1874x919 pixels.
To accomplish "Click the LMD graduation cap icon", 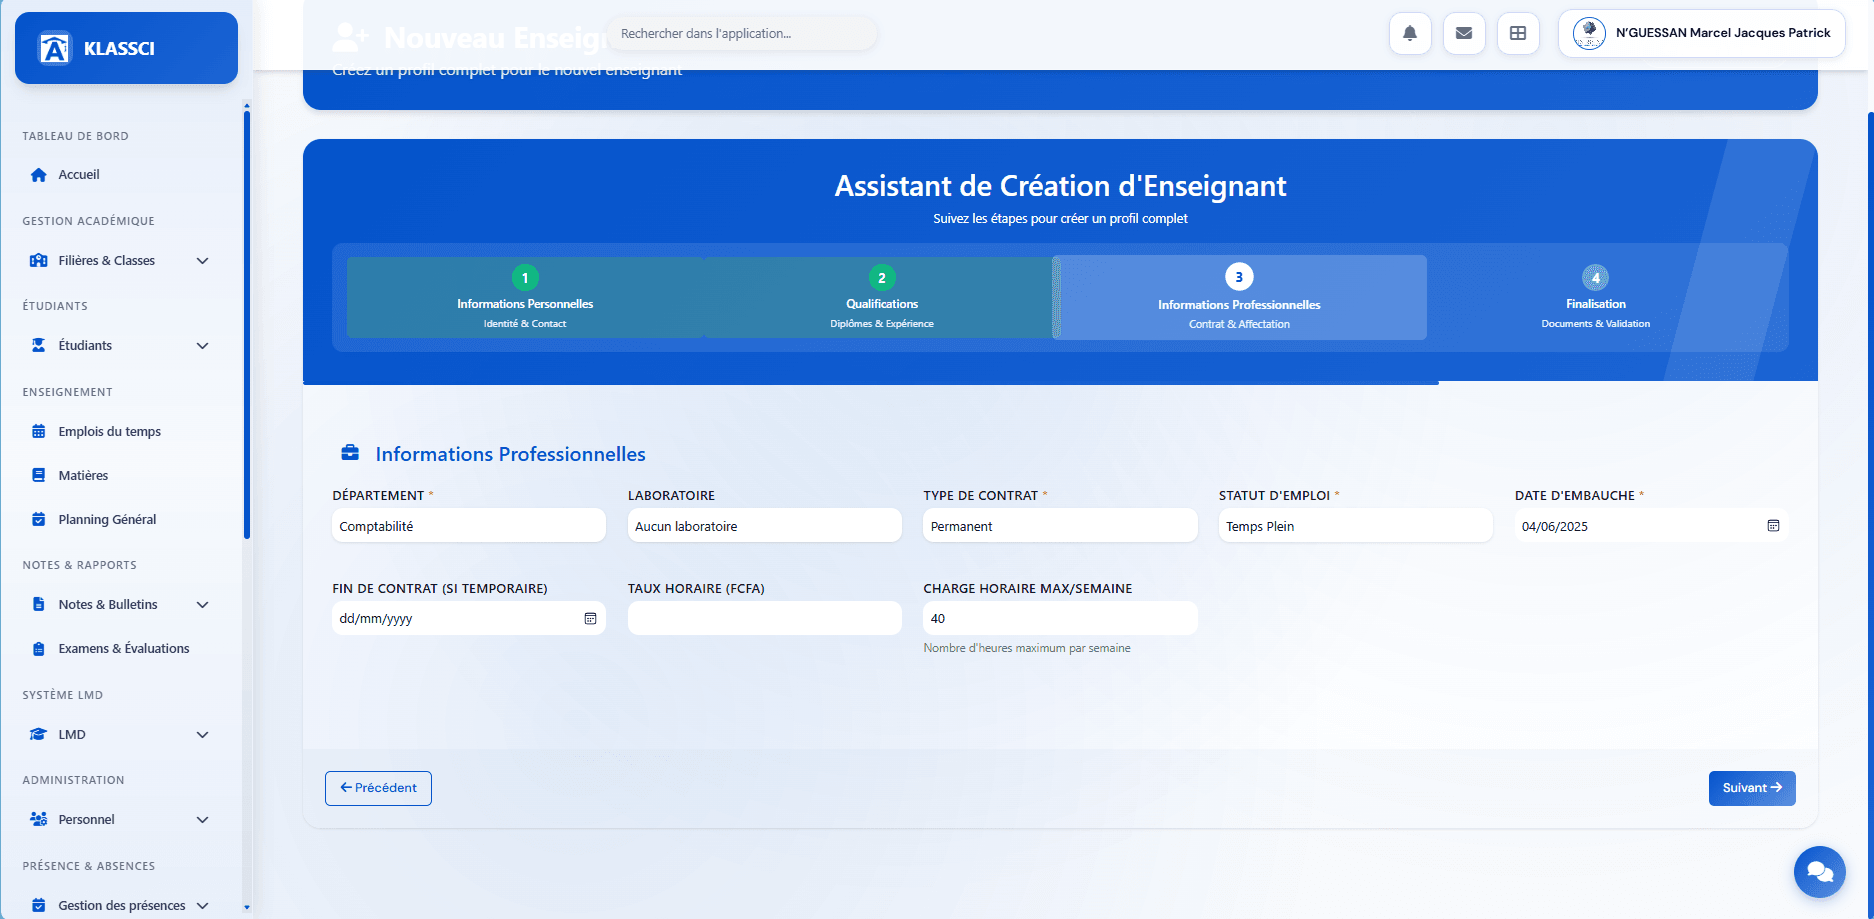I will 39,735.
